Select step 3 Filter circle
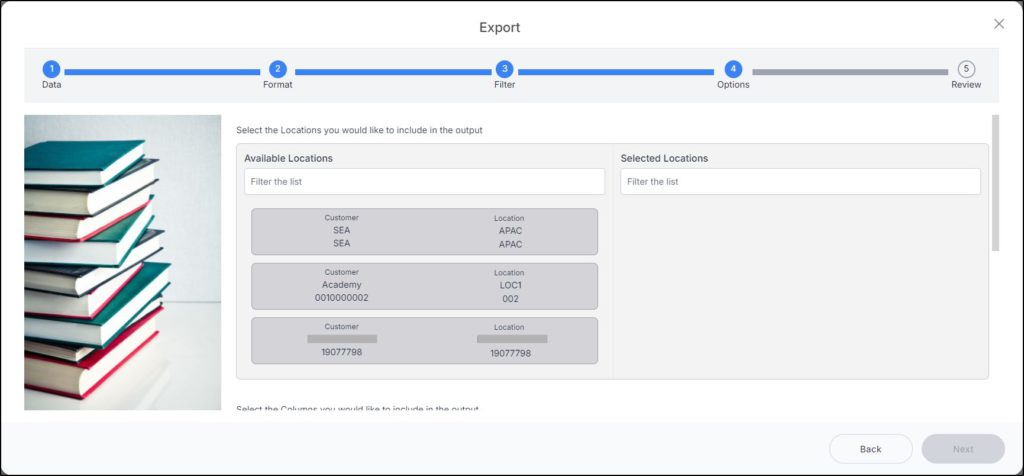This screenshot has width=1024, height=476. pyautogui.click(x=505, y=69)
